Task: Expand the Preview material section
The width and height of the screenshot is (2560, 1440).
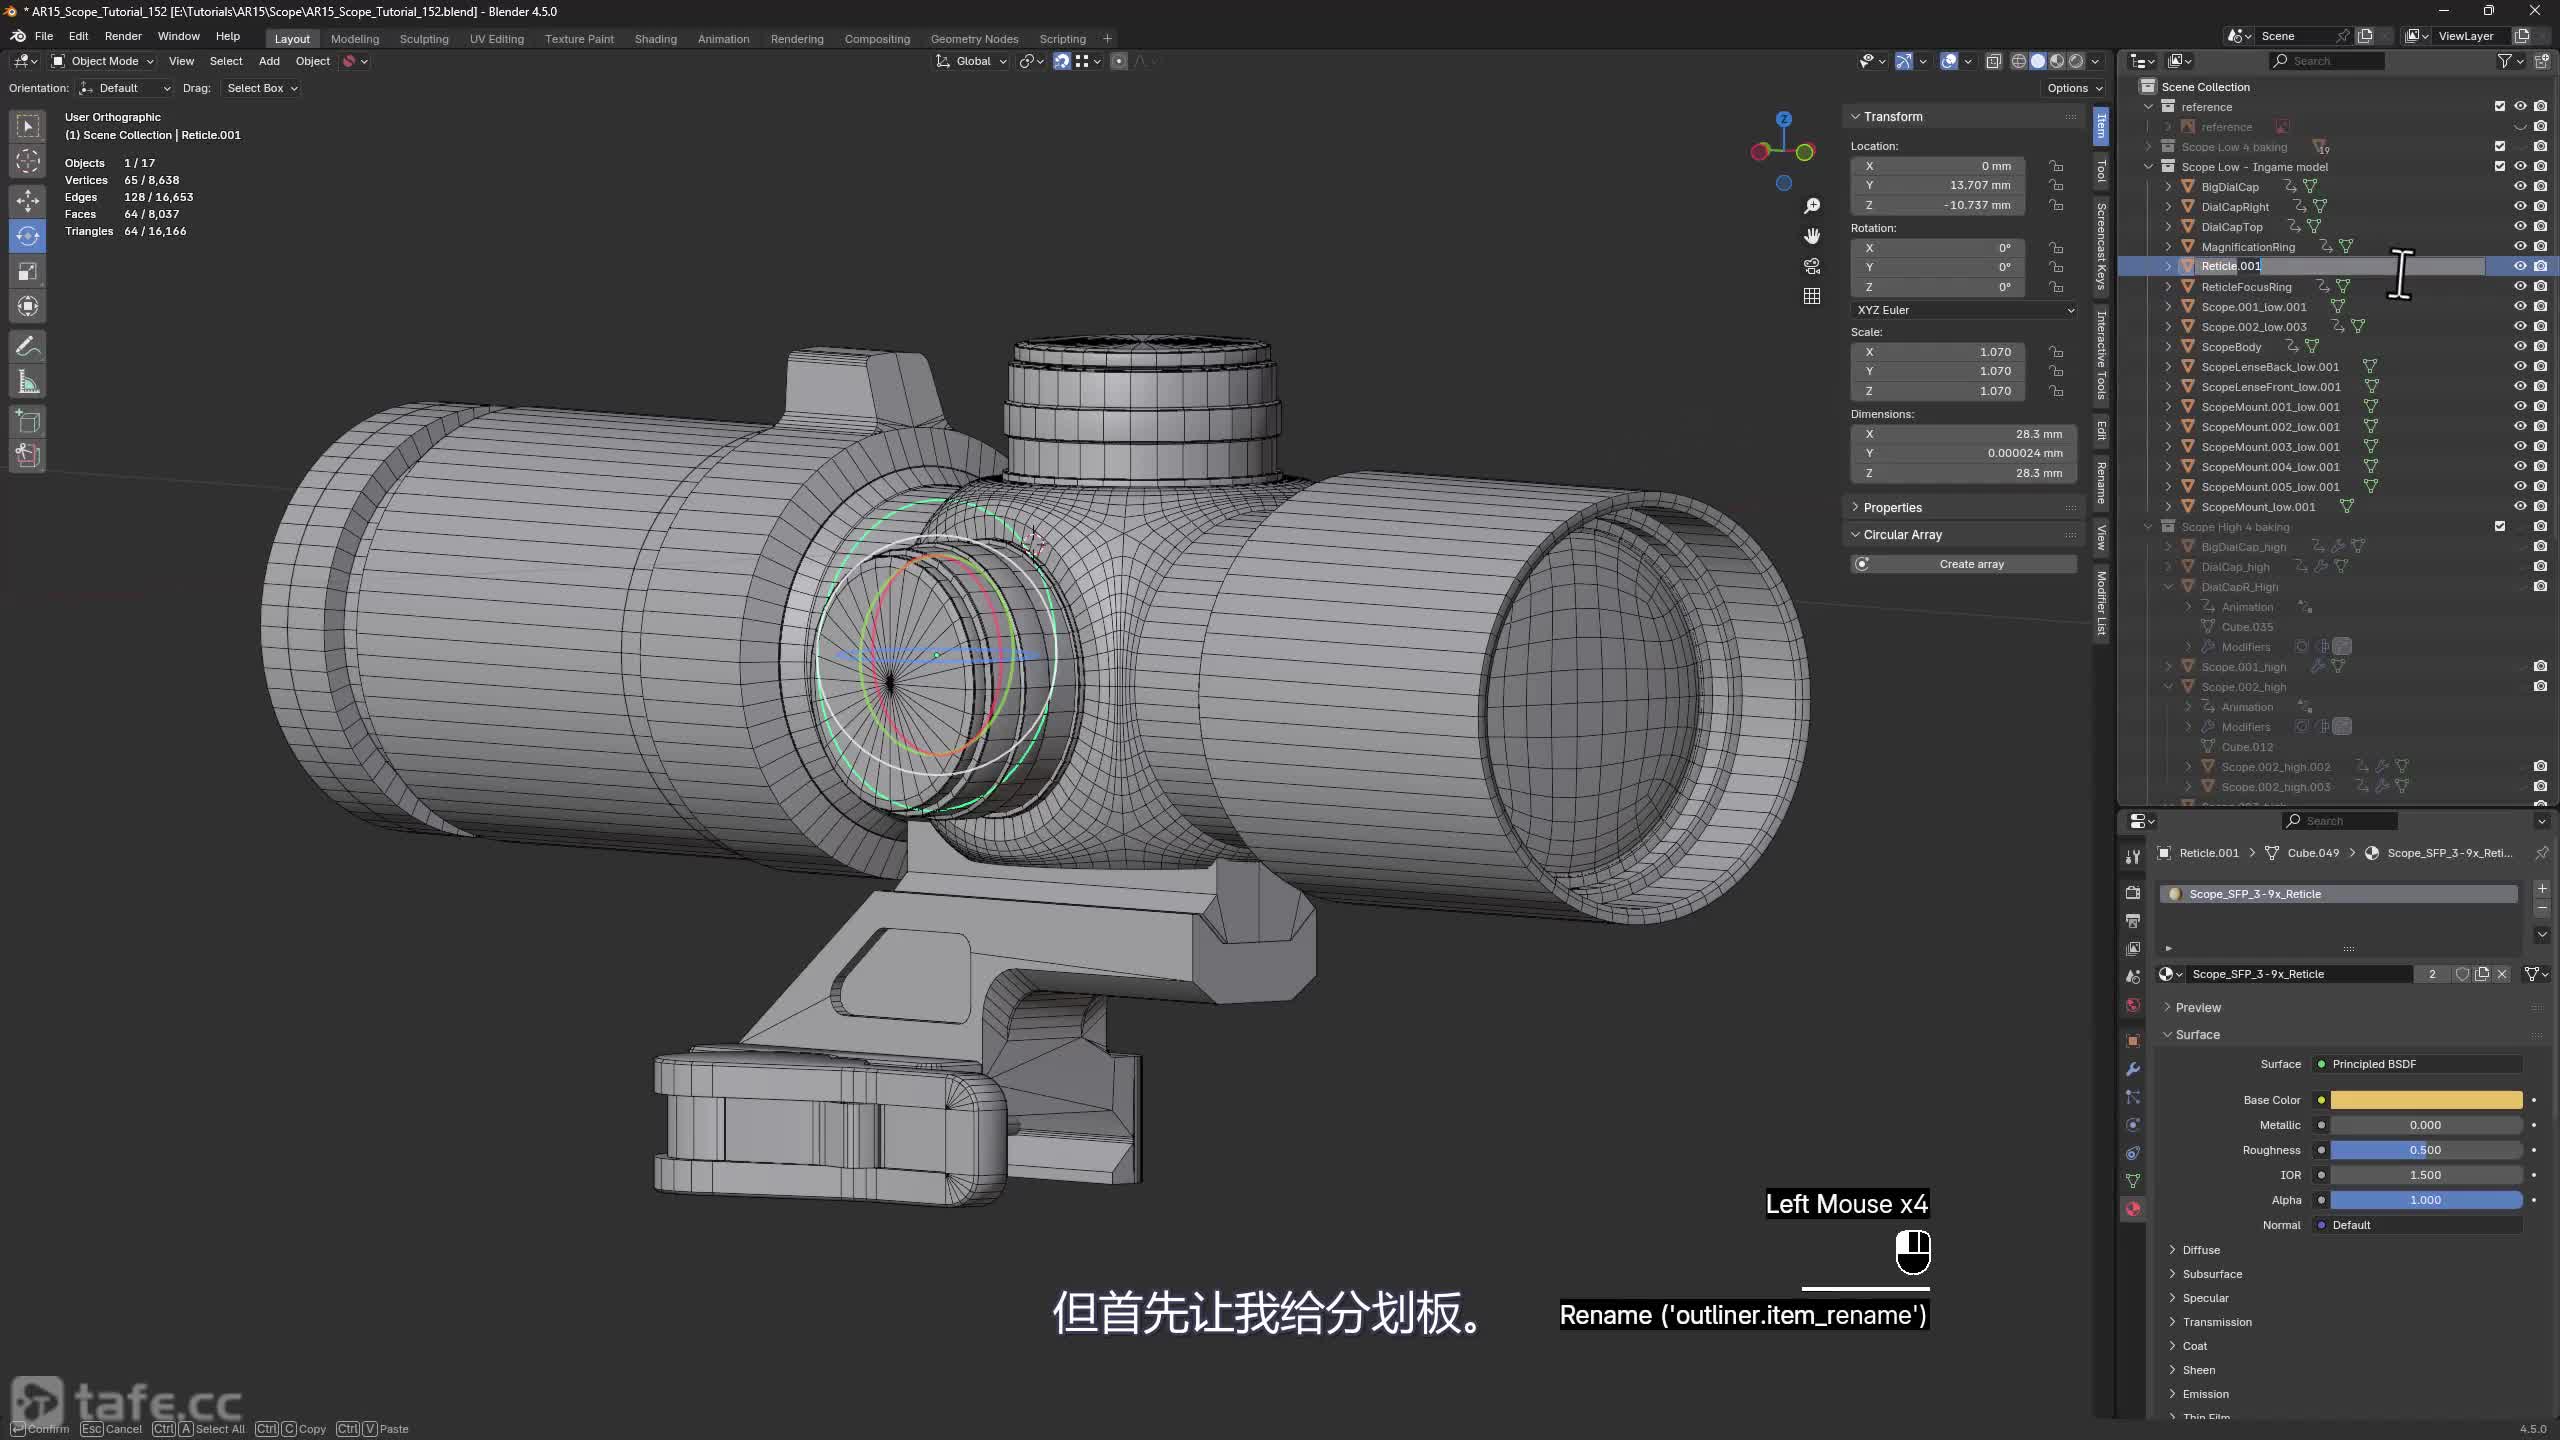Action: (x=2198, y=1008)
